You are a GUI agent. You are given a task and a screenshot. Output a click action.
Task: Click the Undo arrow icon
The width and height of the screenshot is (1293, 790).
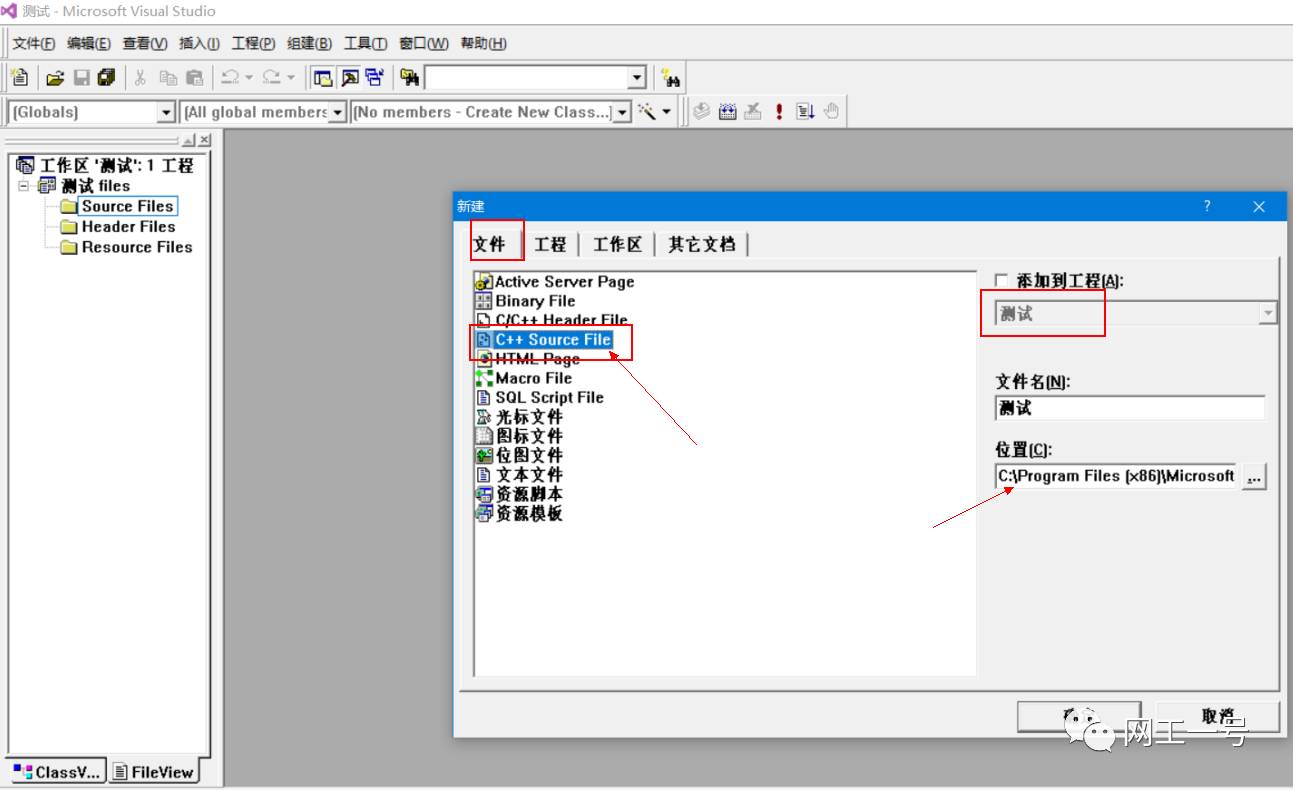[230, 77]
